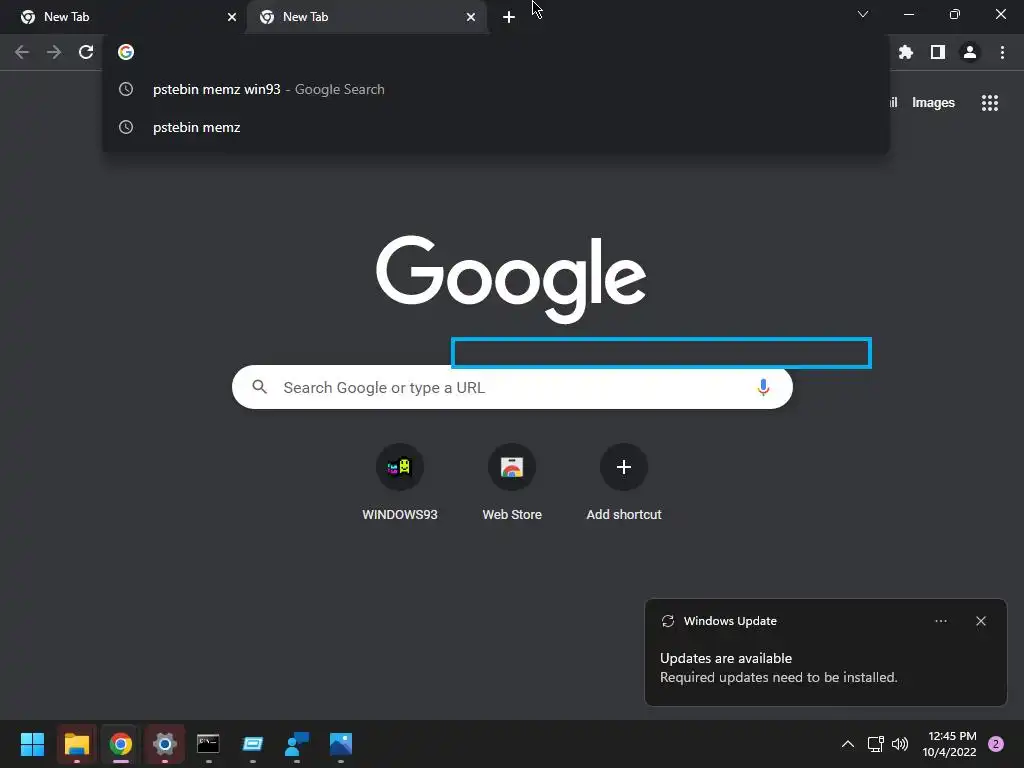This screenshot has height=768, width=1024.
Task: Open Google Images link
Action: pos(933,103)
